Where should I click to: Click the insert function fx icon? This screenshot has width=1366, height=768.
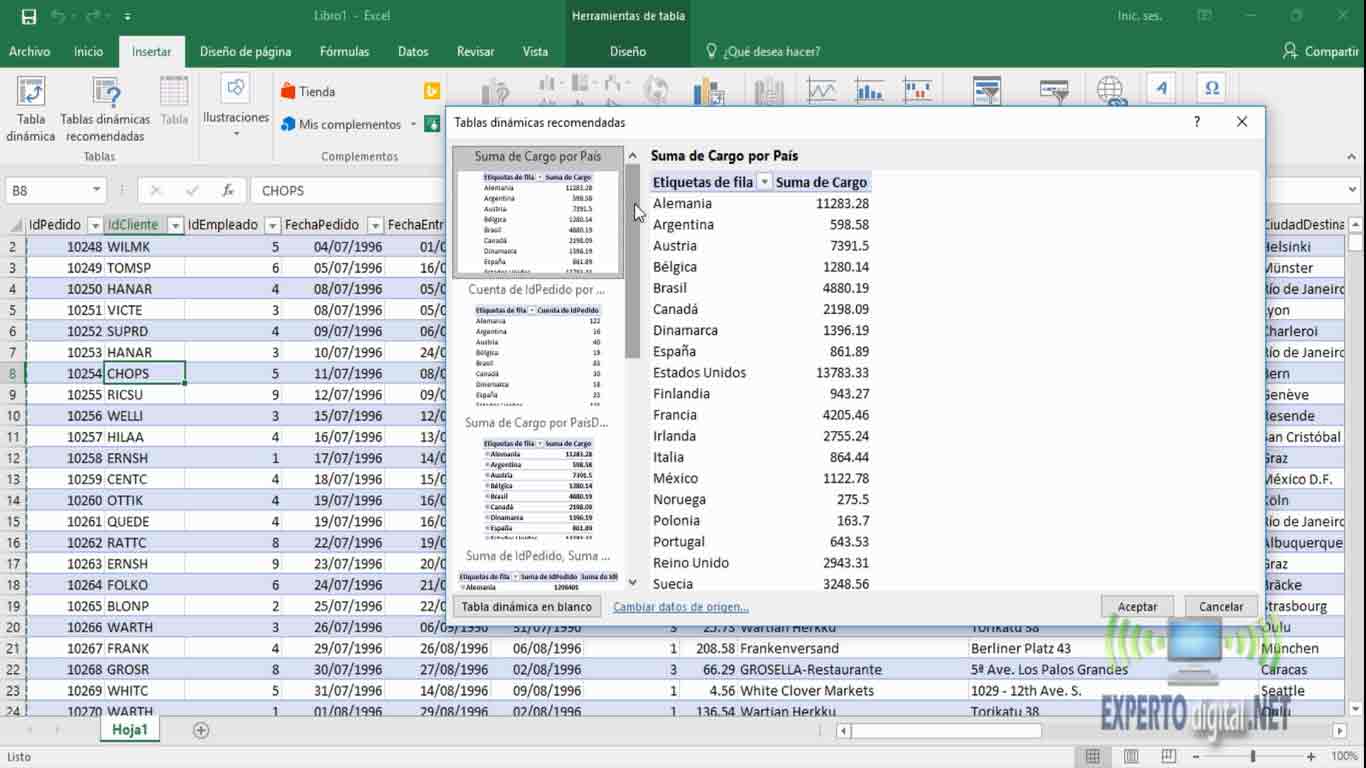pos(228,190)
